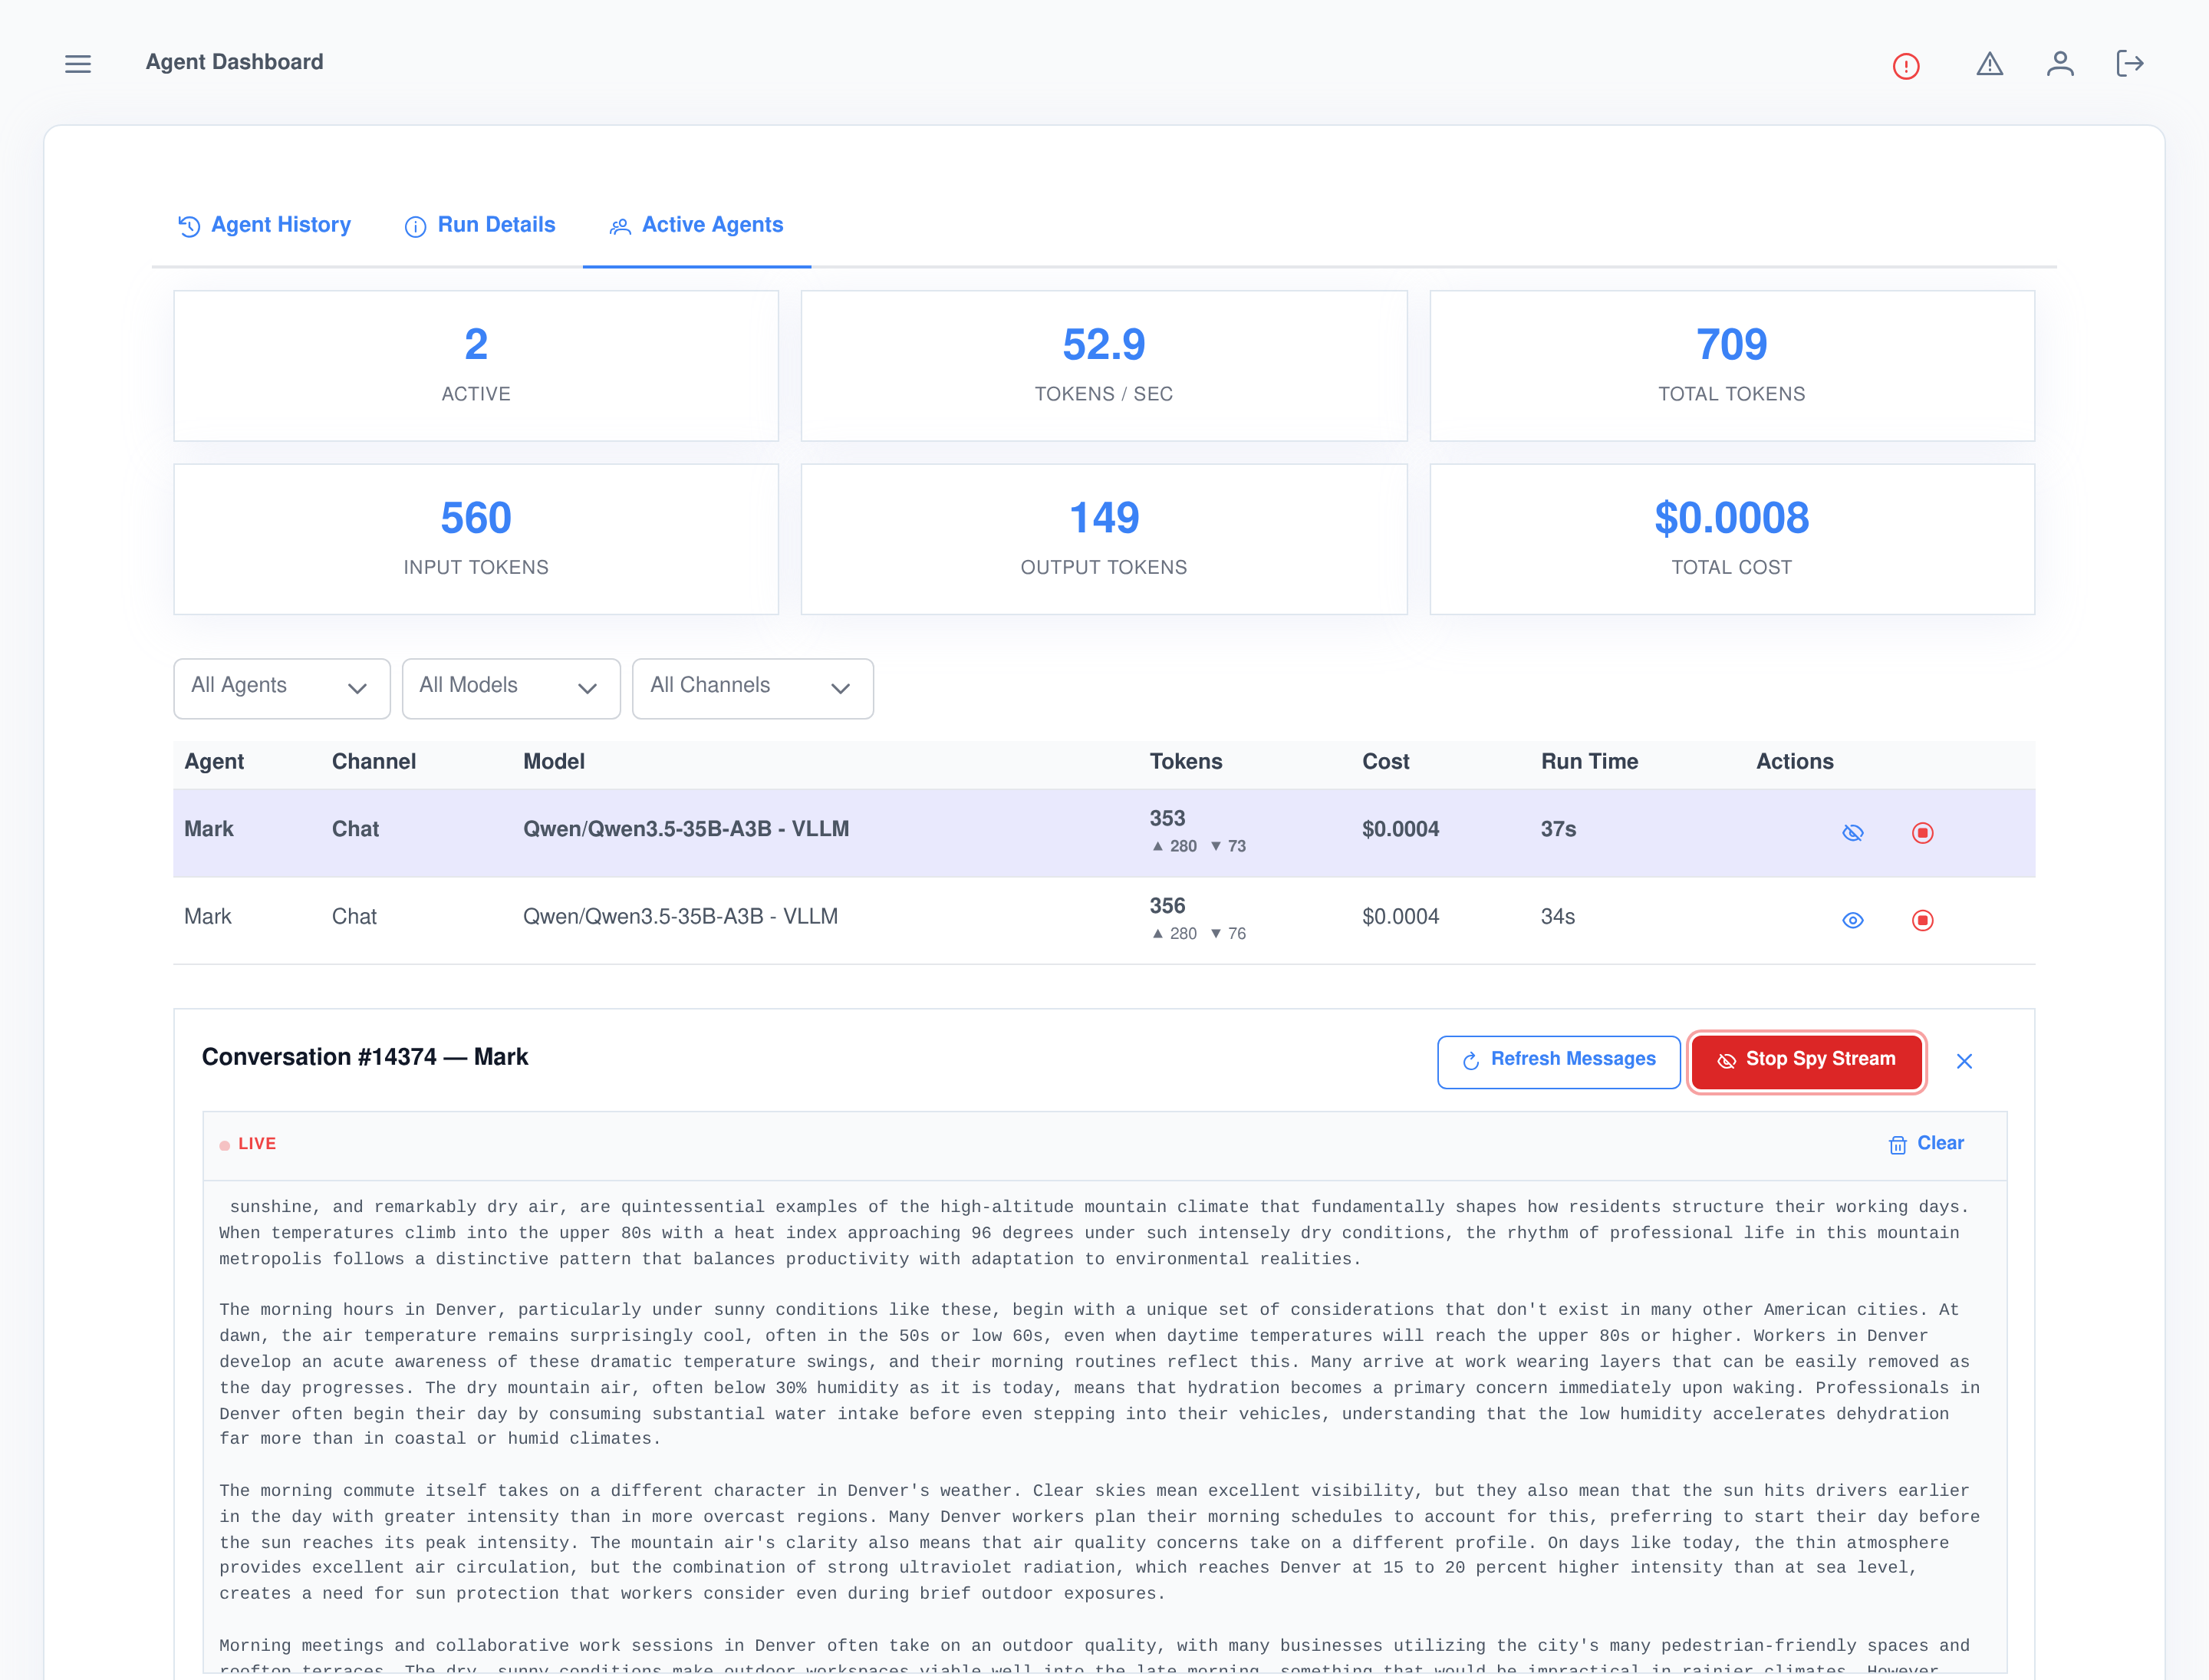Toggle spy eye for the 37s Mark row
The image size is (2209, 1680).
pyautogui.click(x=1853, y=833)
